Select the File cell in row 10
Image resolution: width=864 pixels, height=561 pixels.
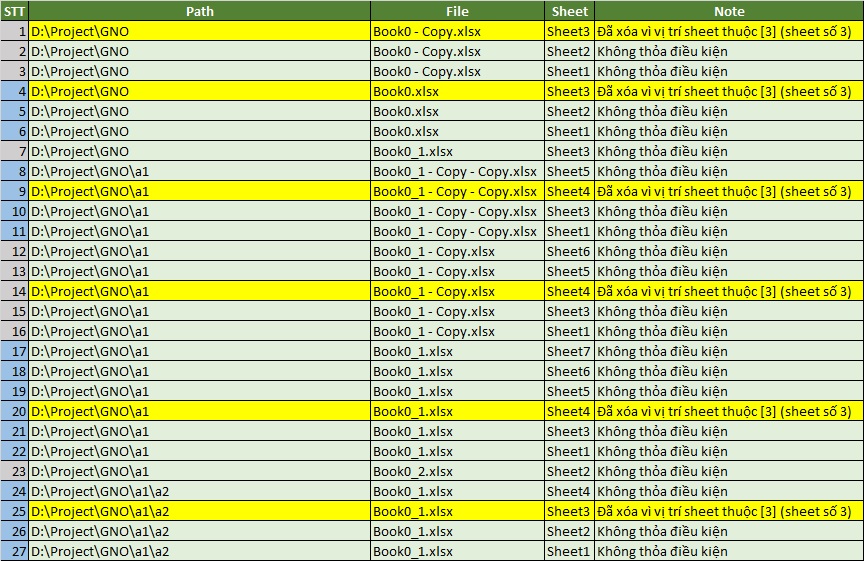(x=457, y=211)
